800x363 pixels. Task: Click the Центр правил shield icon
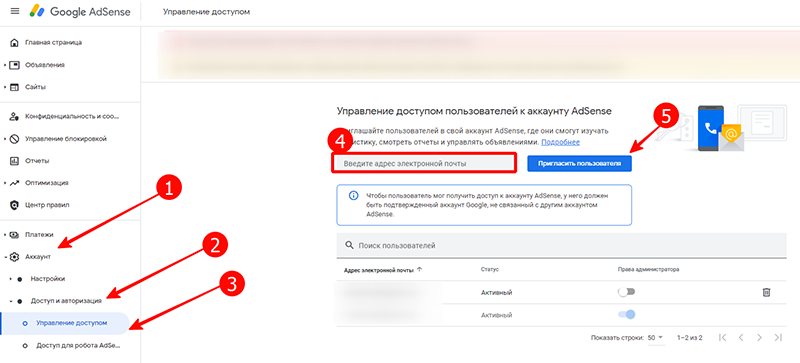tap(15, 205)
